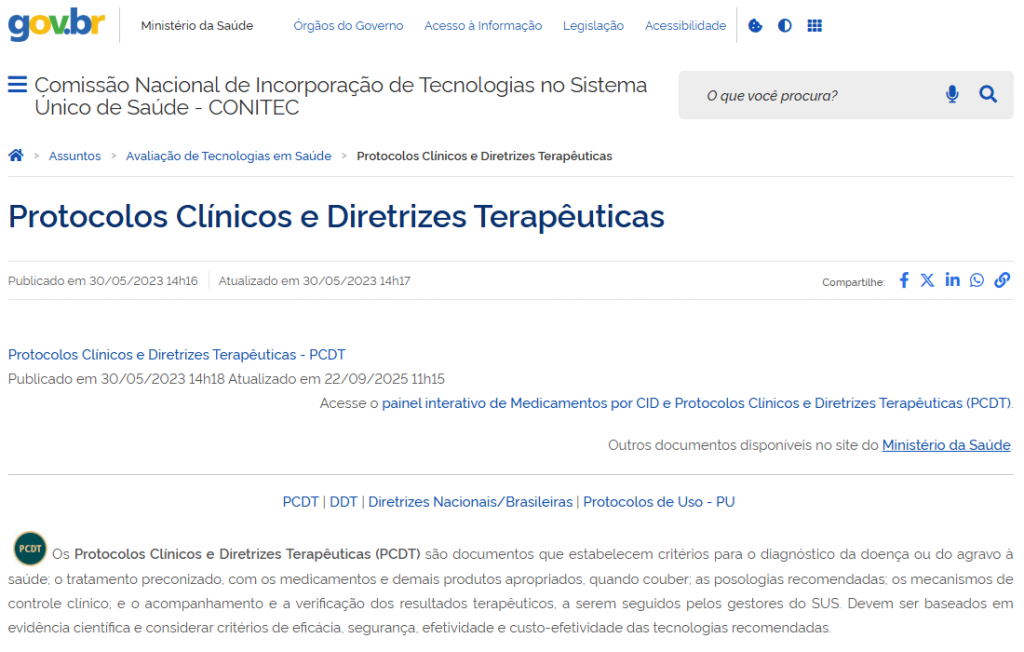1024x652 pixels.
Task: Jump to 'Diretrizes Nacionais/Brasileiras' section
Action: 470,502
